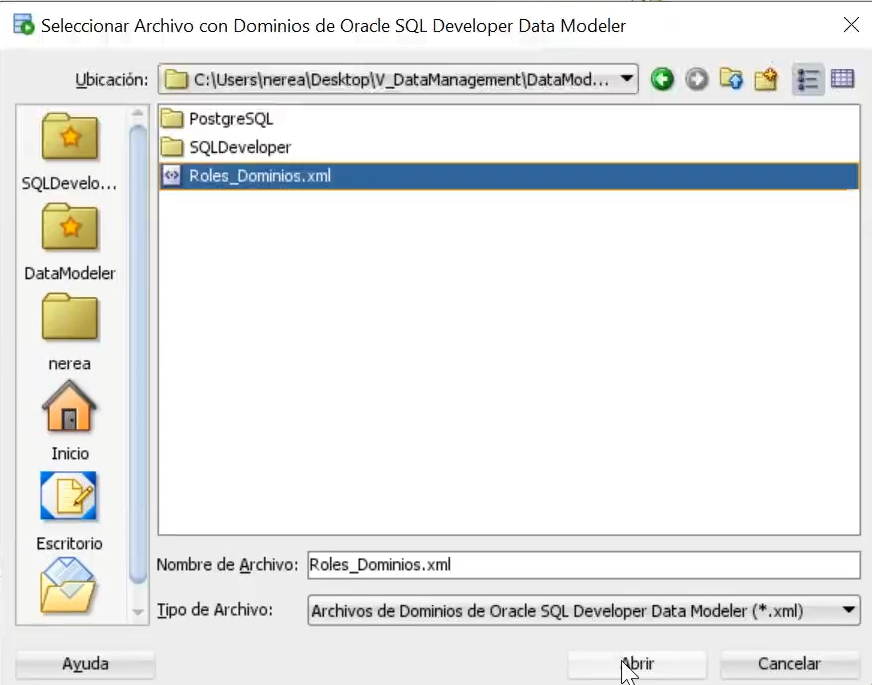Go back with the green arrow icon

(x=662, y=79)
